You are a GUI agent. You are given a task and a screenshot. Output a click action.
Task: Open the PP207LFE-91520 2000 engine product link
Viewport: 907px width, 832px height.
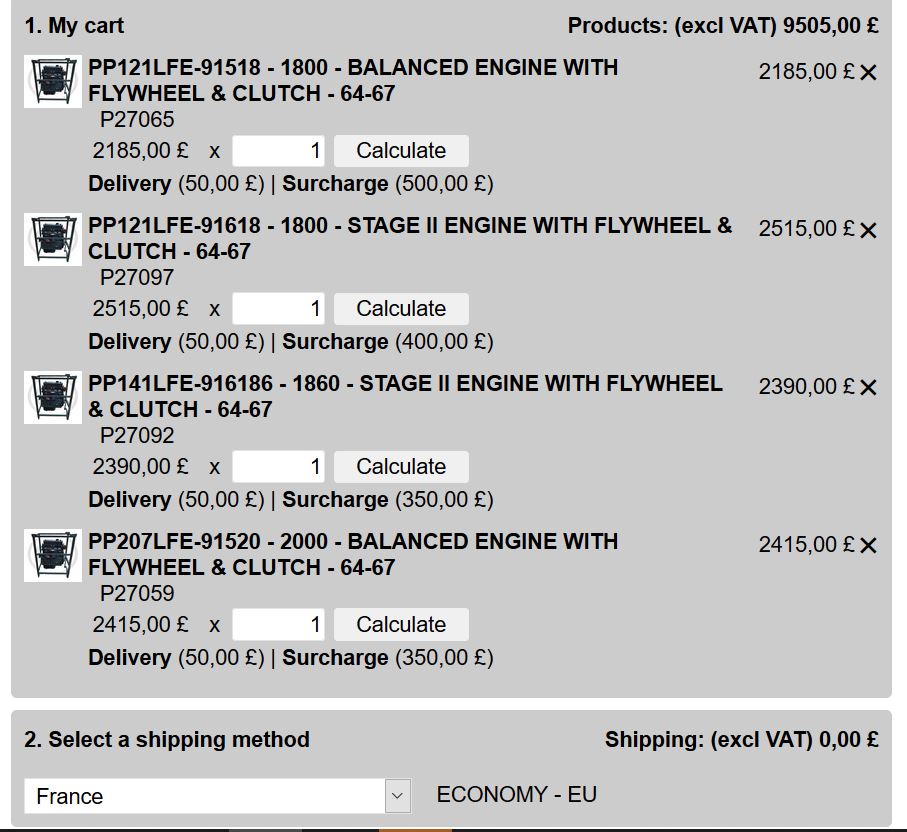click(353, 554)
